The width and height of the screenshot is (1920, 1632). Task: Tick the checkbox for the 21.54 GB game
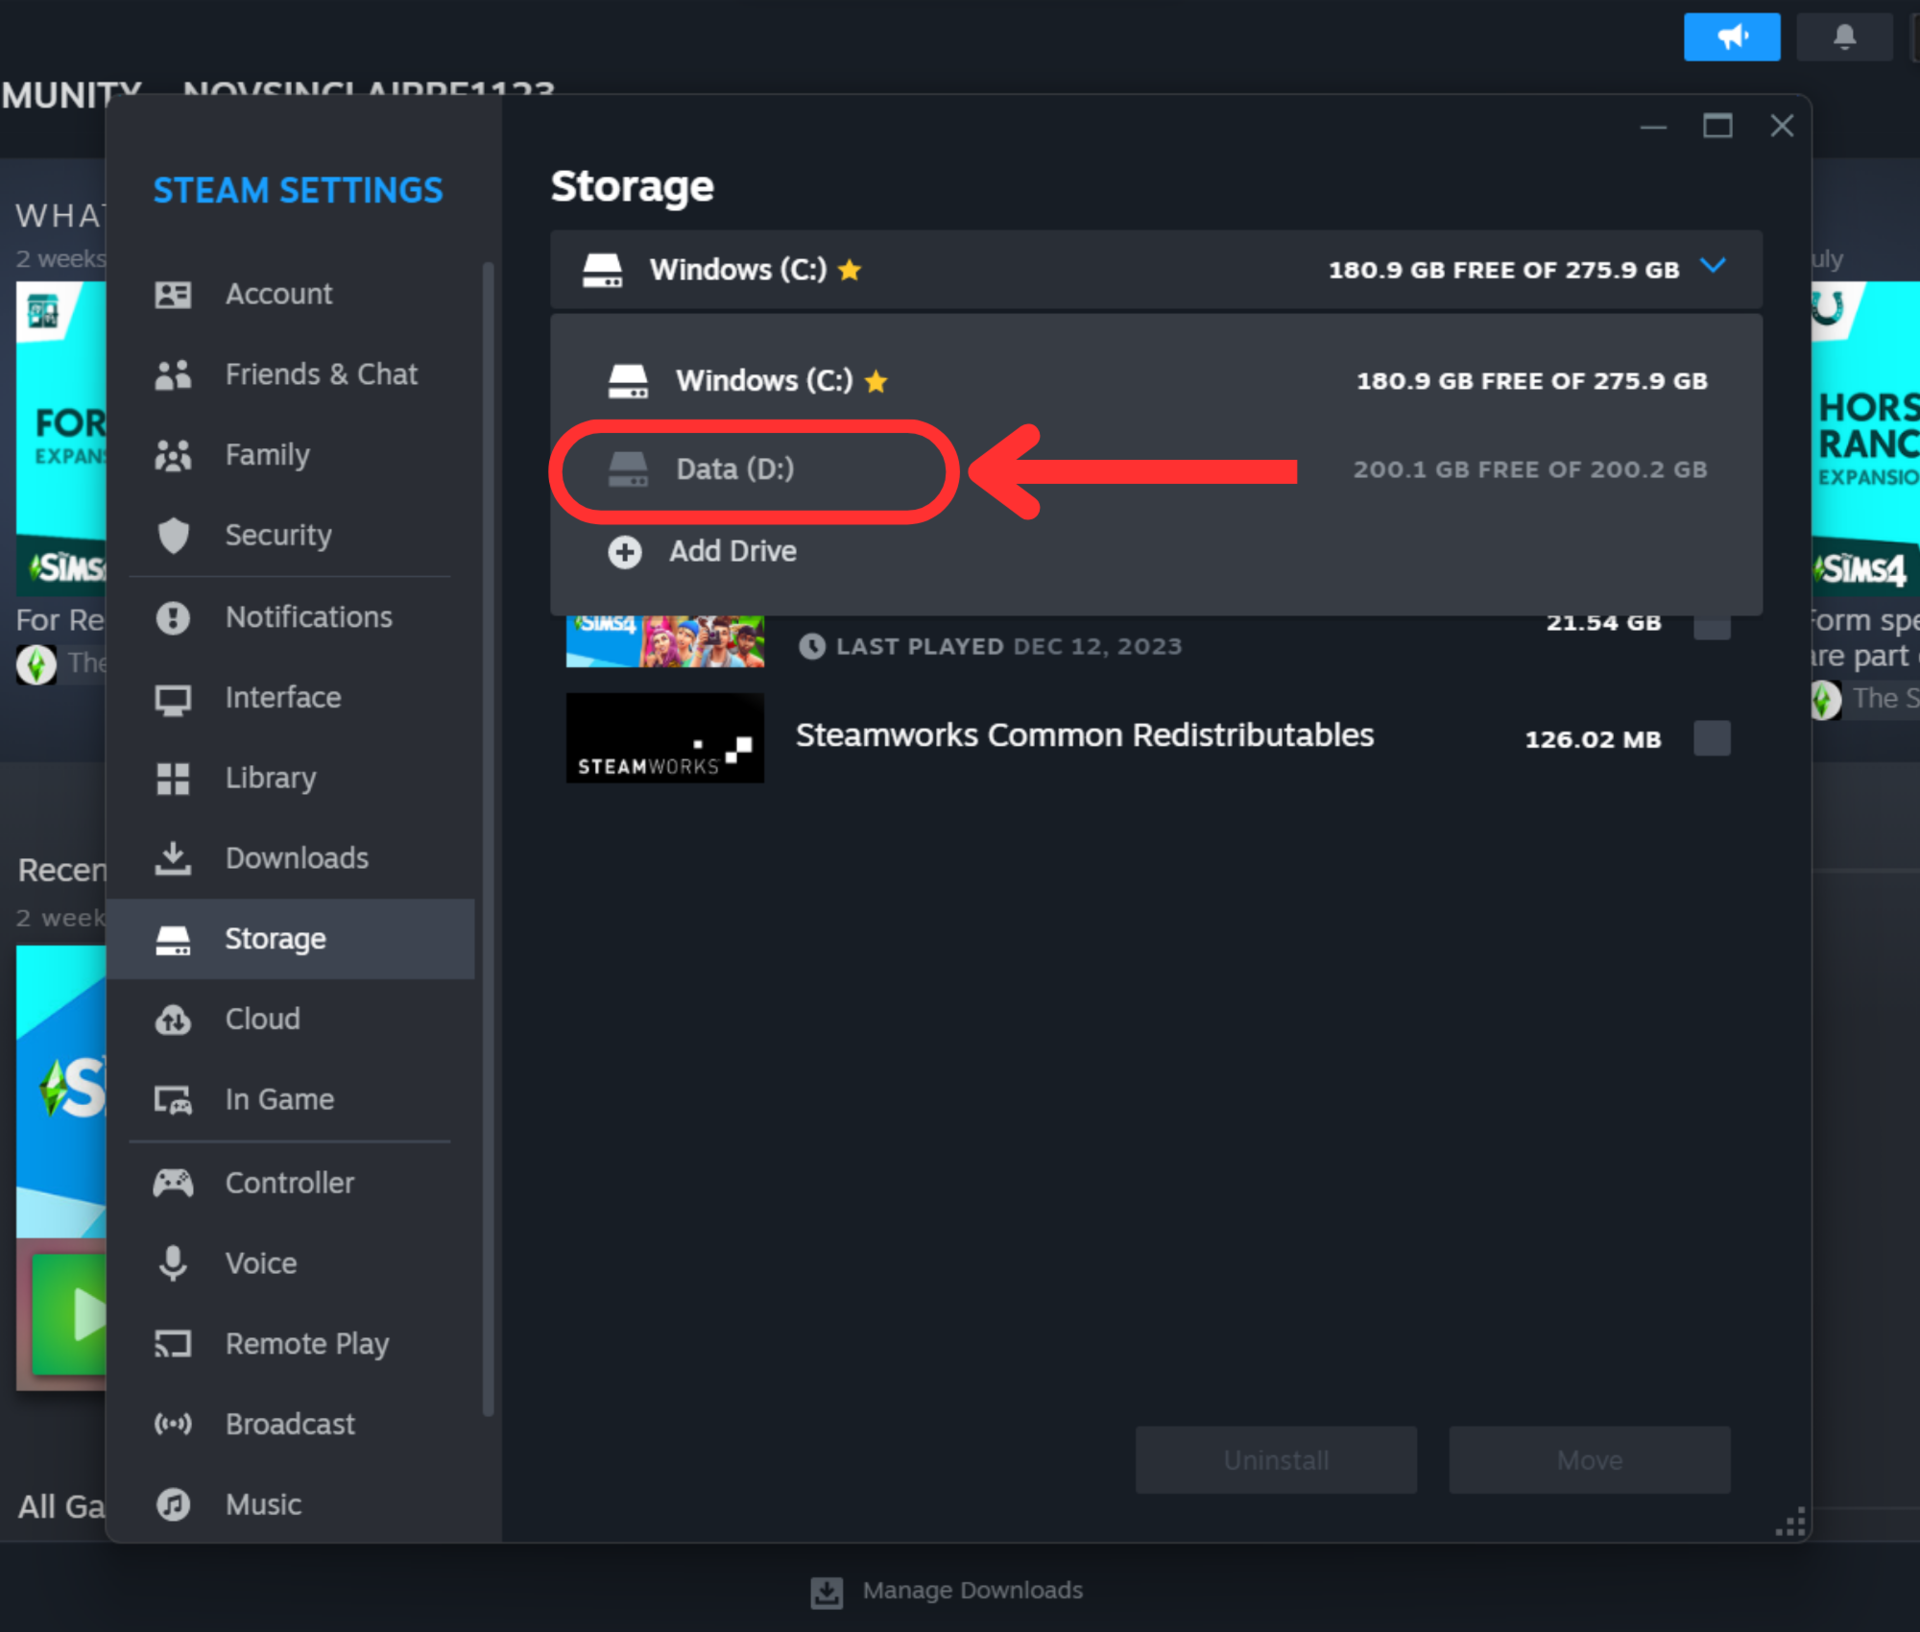coord(1711,627)
